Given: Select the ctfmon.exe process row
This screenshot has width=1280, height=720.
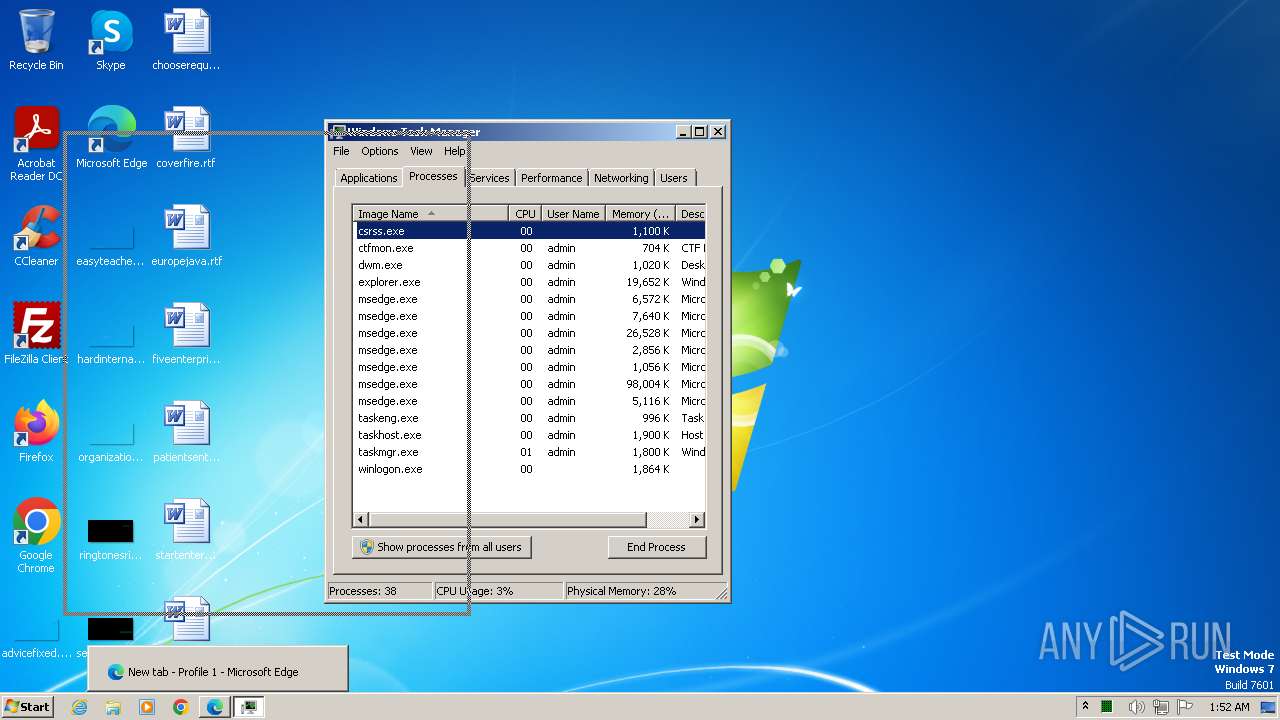Looking at the screenshot, I should coord(529,248).
